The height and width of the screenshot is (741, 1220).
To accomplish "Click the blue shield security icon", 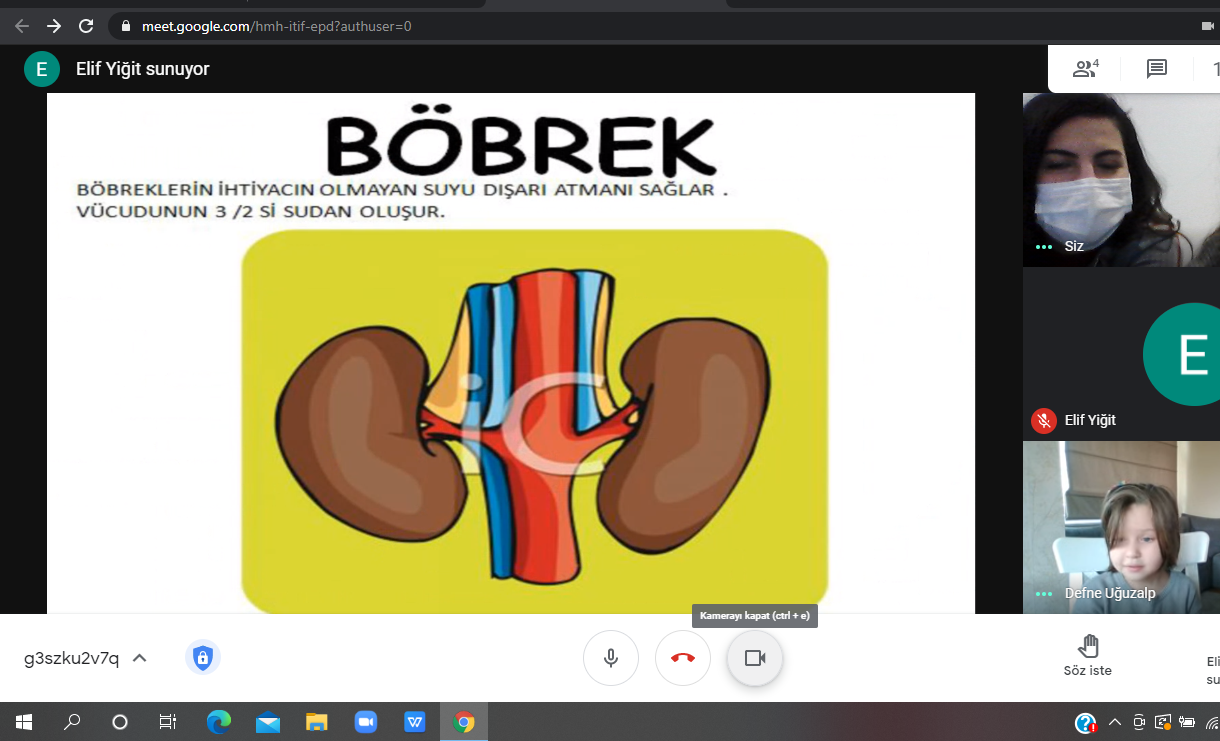I will [203, 657].
